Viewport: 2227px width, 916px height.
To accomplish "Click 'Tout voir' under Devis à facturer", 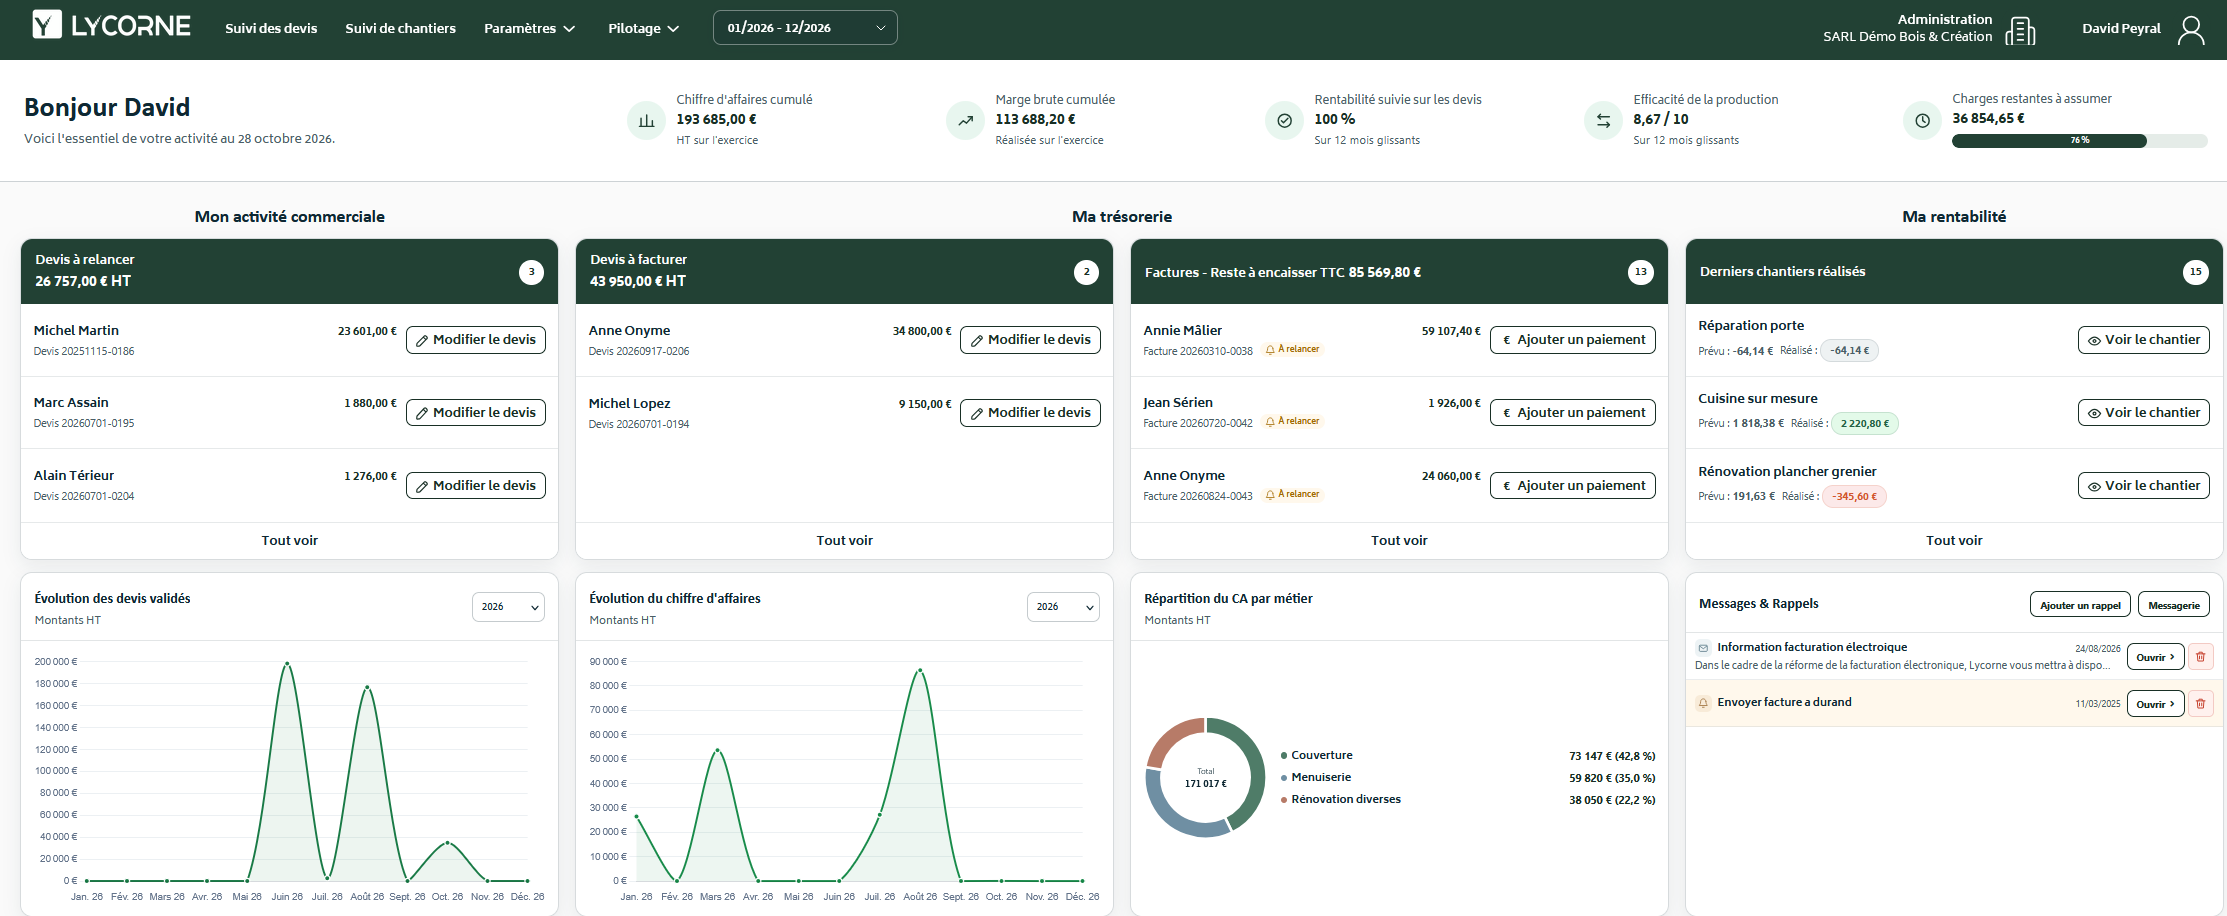I will coord(844,541).
